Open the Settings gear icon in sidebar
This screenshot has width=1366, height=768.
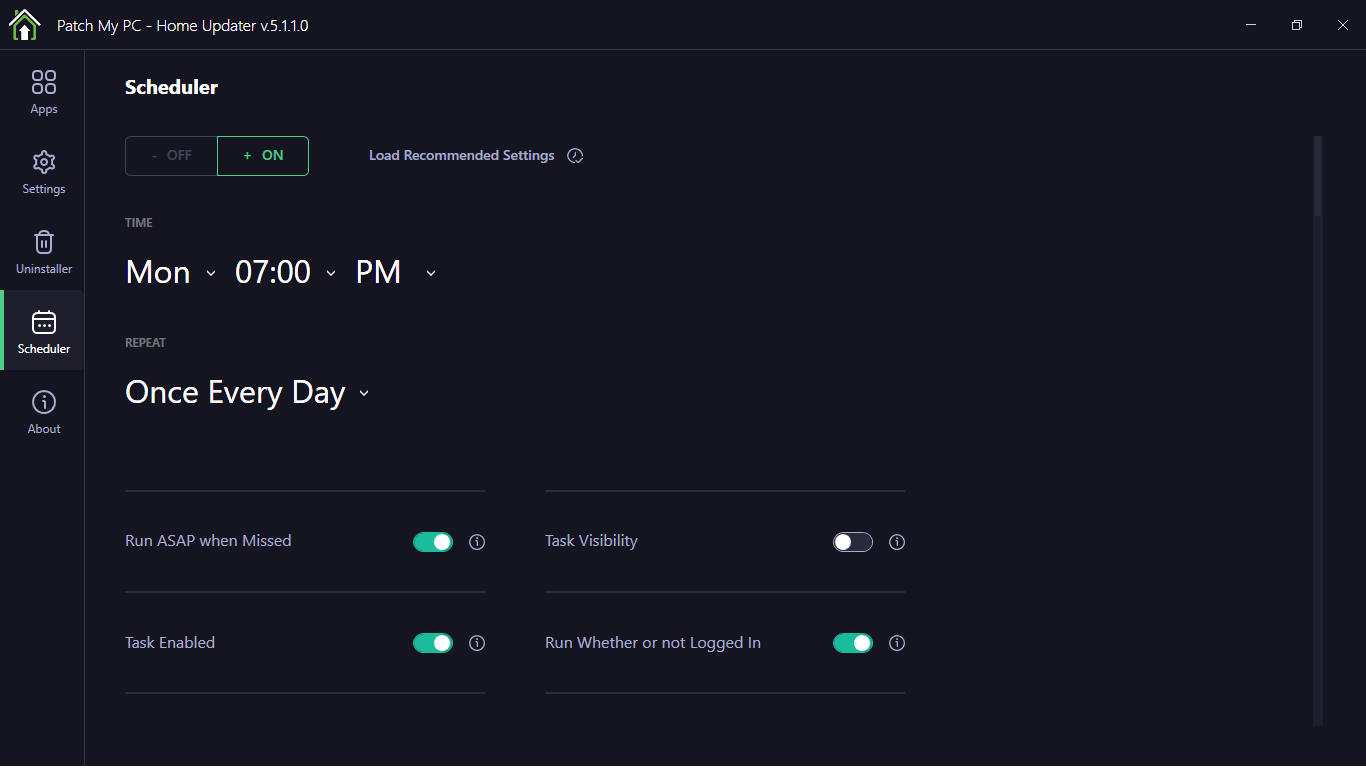(x=44, y=162)
